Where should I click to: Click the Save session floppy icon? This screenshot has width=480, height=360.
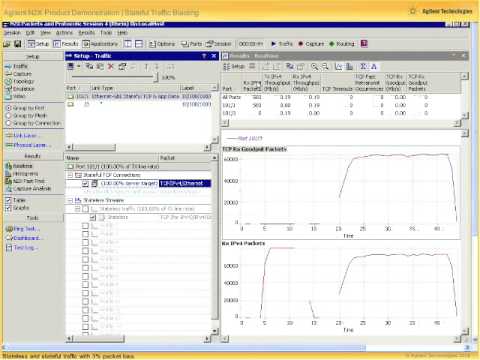(17, 44)
